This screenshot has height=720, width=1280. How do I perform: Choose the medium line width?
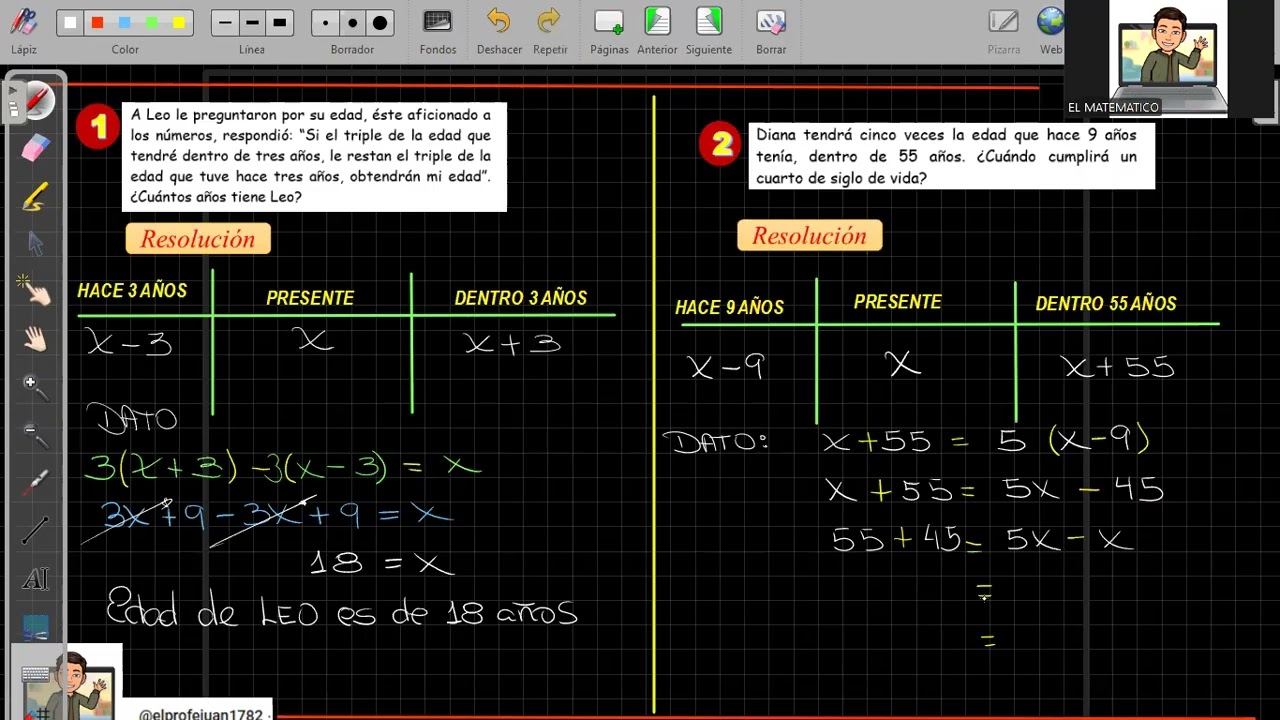(252, 23)
